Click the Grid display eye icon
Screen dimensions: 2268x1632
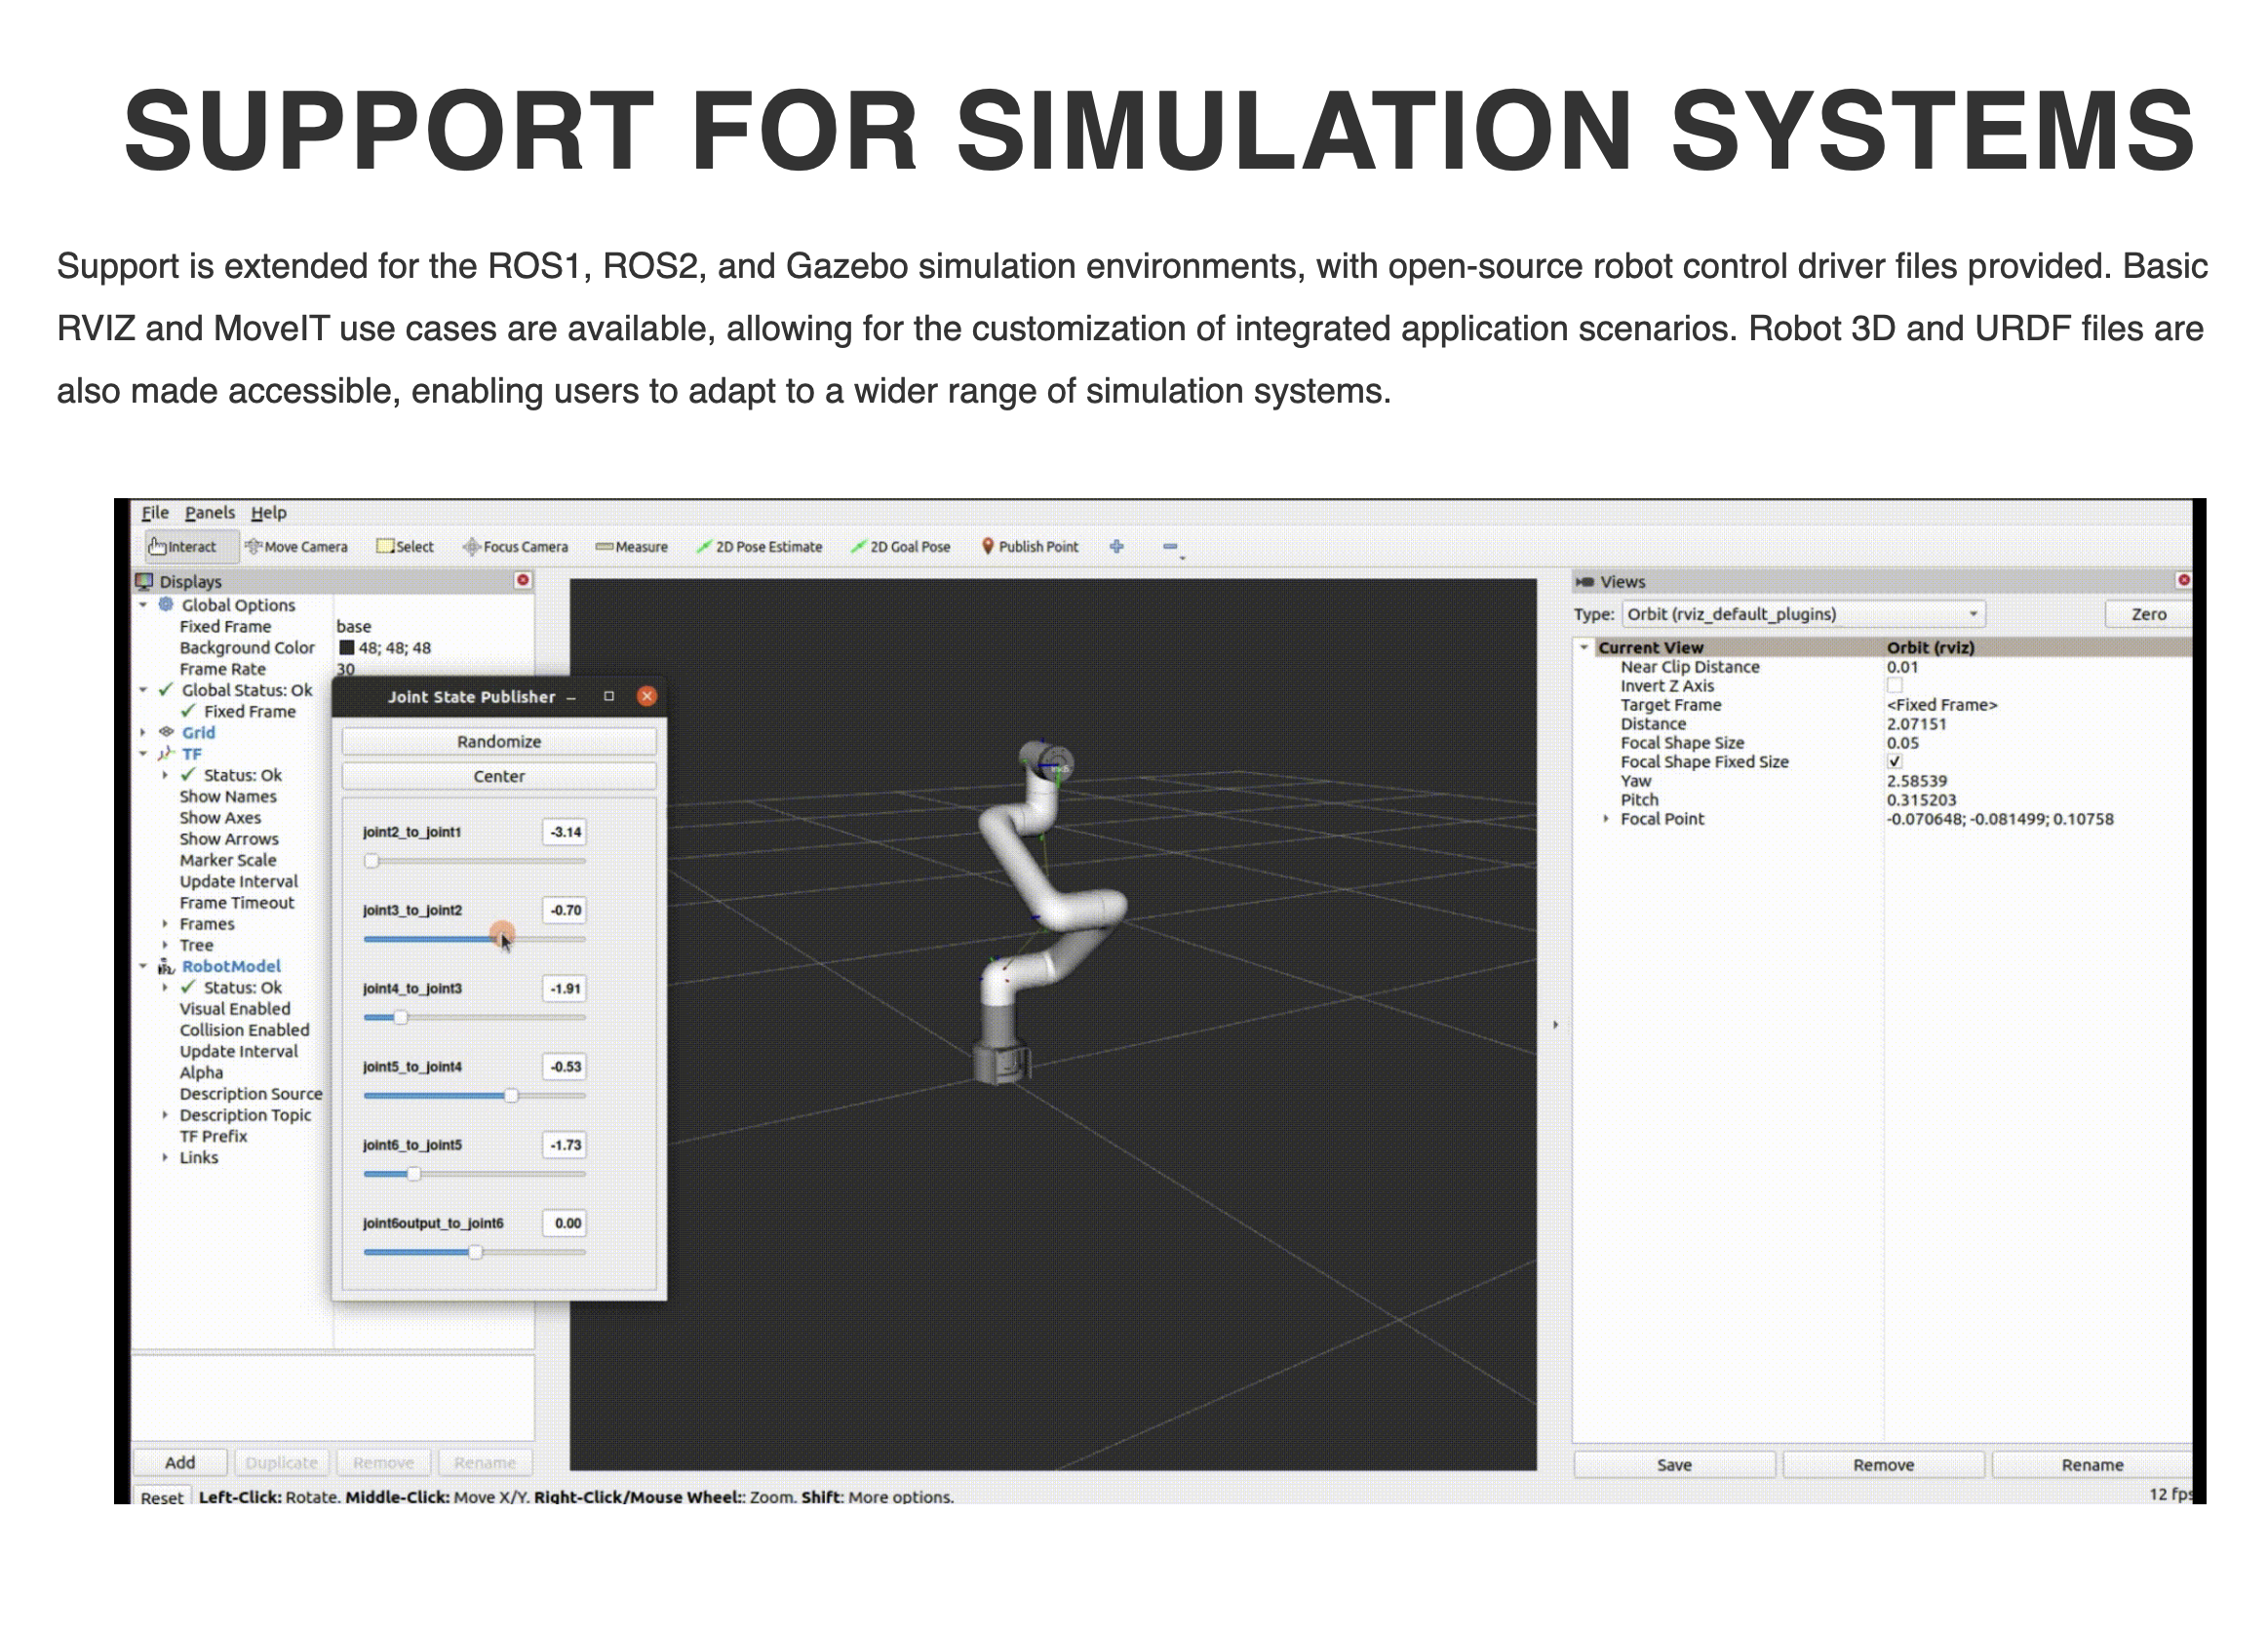[x=166, y=732]
